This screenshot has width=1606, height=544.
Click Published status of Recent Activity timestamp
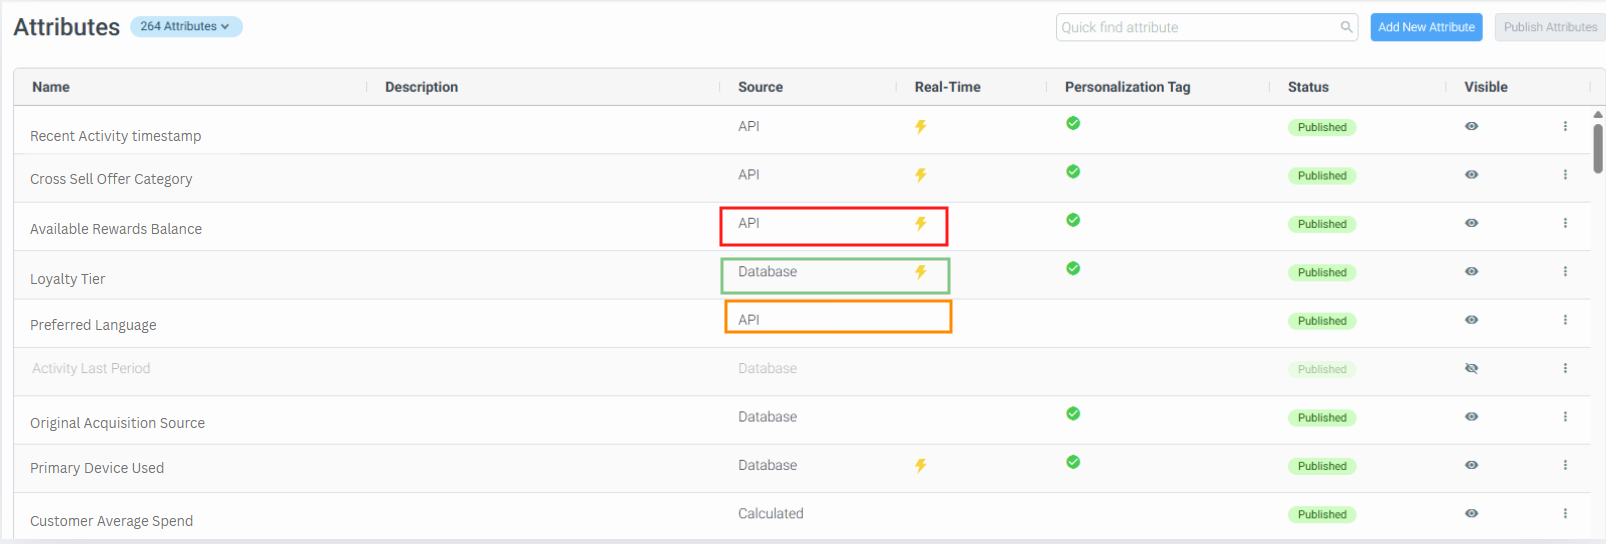coord(1322,127)
